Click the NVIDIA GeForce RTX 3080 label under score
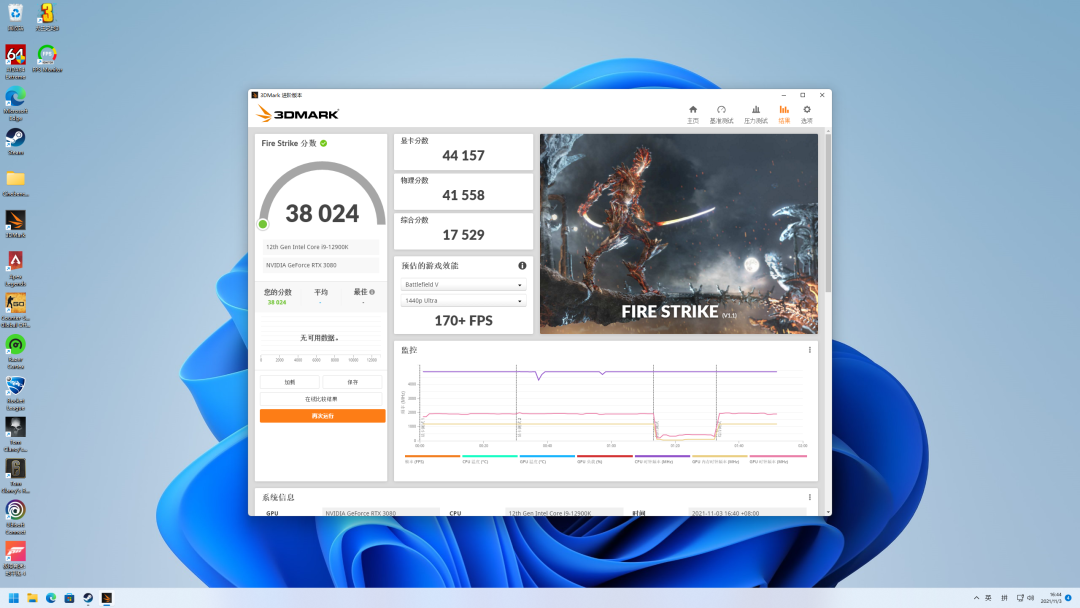The image size is (1080, 608). tap(320, 265)
